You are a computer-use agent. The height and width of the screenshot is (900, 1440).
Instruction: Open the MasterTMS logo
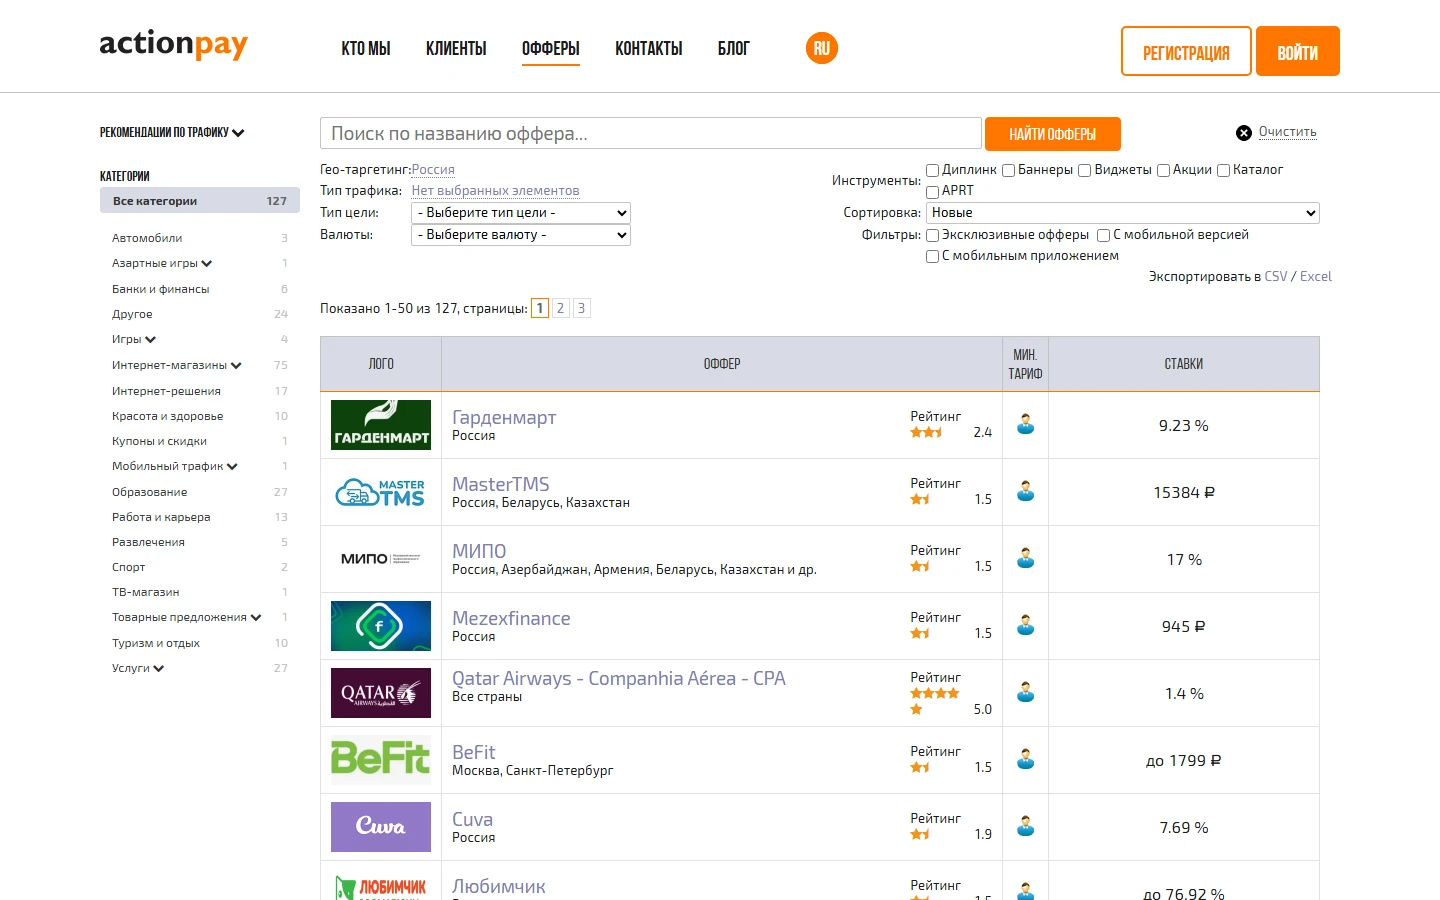click(381, 492)
